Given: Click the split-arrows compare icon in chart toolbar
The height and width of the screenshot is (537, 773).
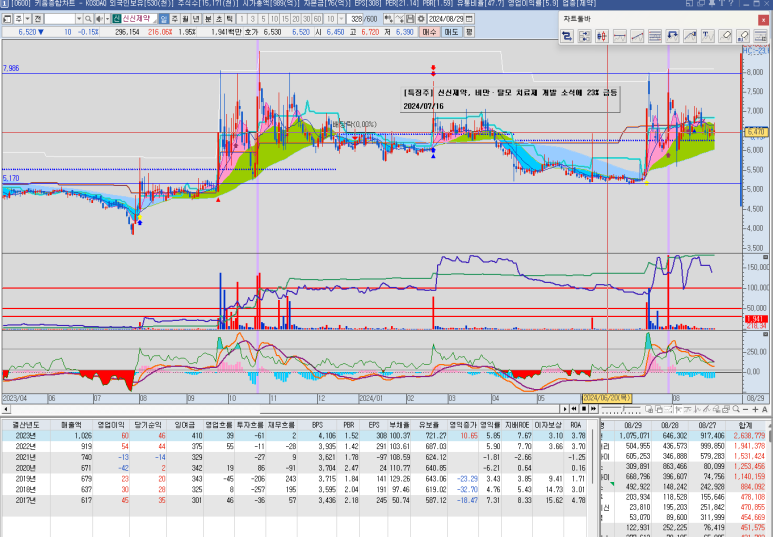Looking at the screenshot, I should (x=585, y=36).
